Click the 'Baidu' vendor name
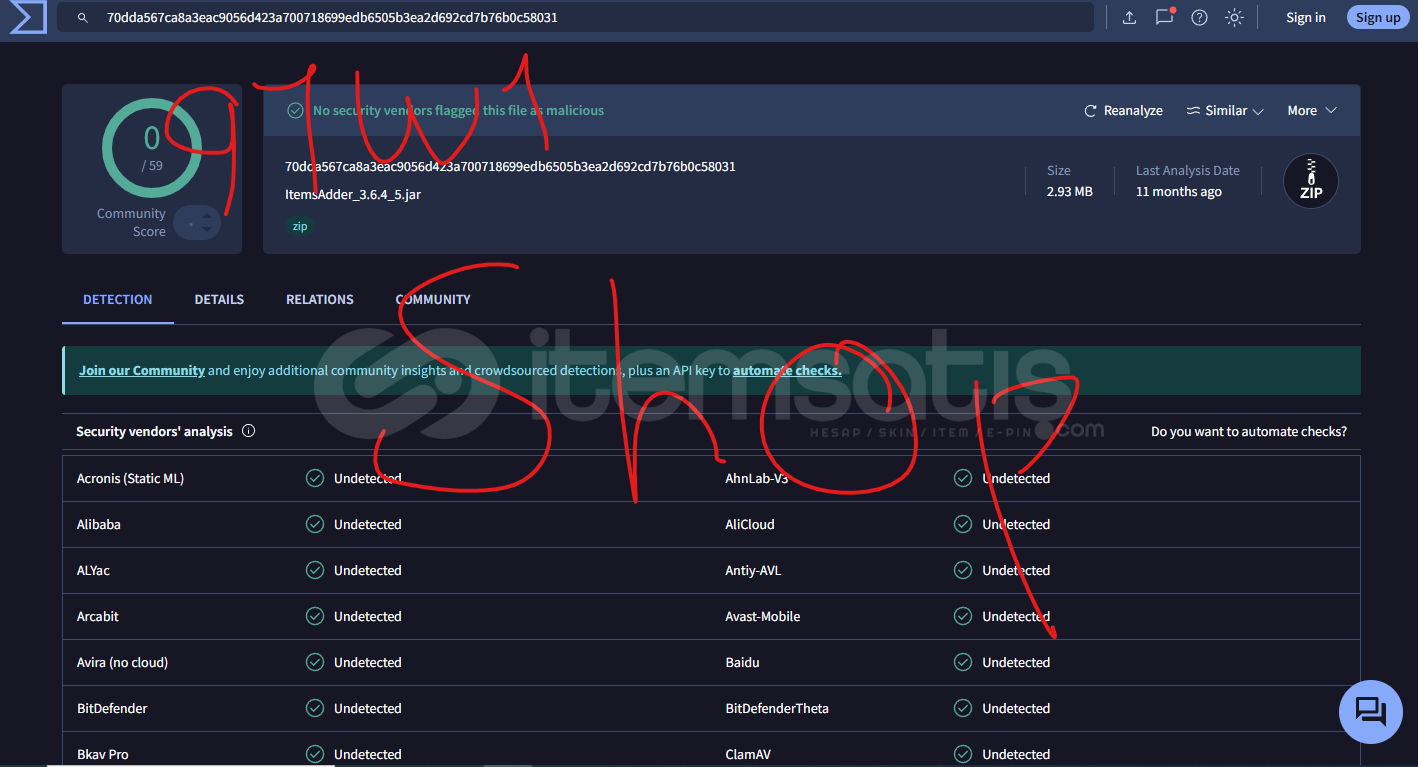 pos(742,662)
